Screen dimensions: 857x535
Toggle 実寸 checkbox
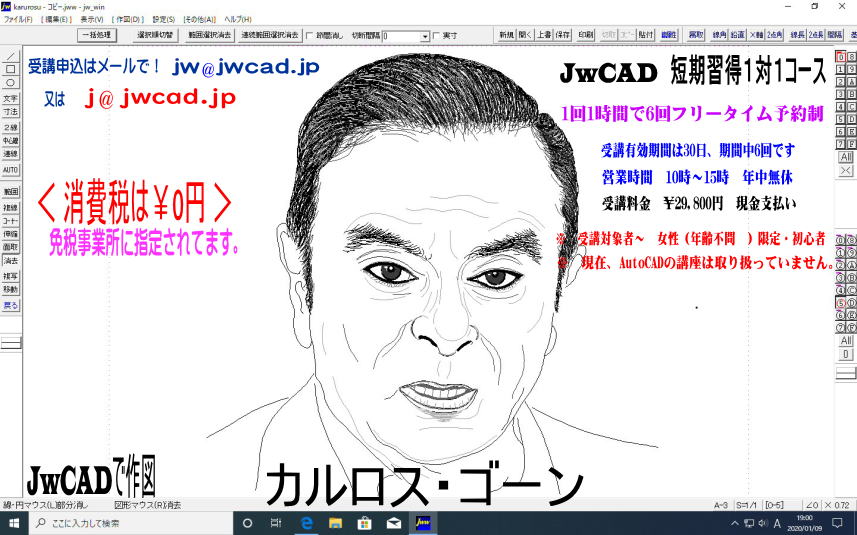[x=436, y=36]
